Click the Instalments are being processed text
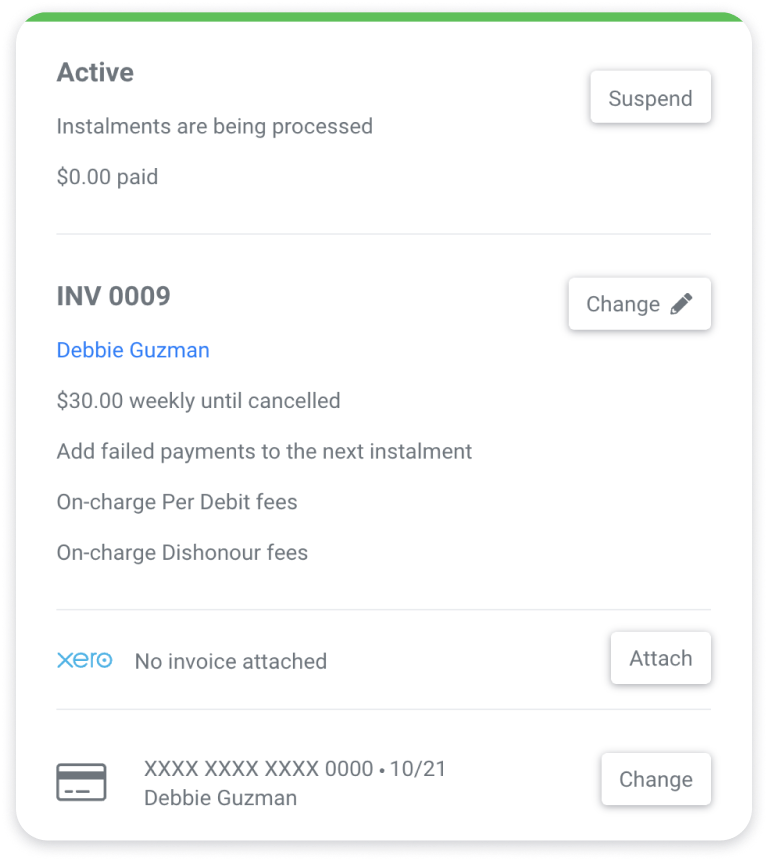768x861 pixels. [215, 126]
